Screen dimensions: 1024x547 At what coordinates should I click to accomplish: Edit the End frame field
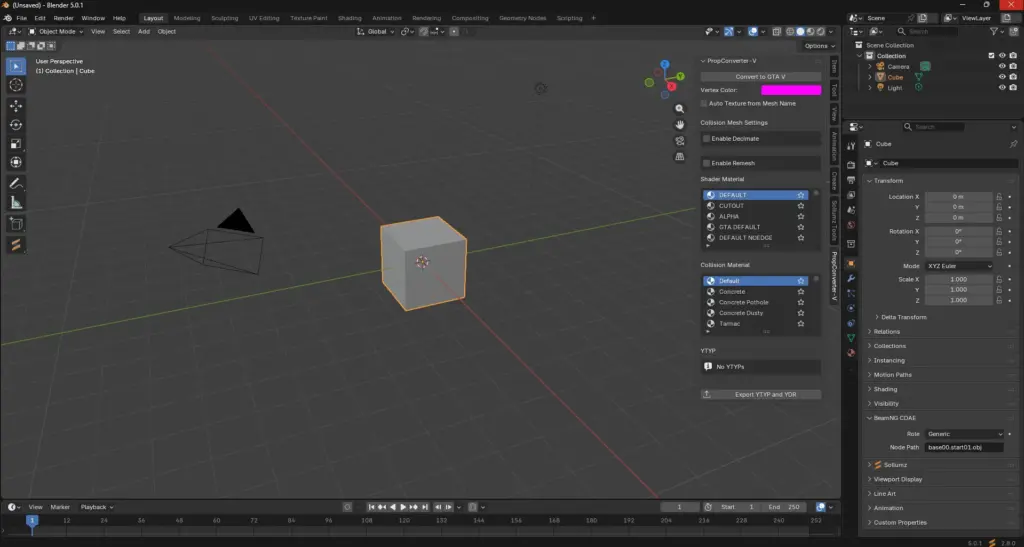[784, 507]
